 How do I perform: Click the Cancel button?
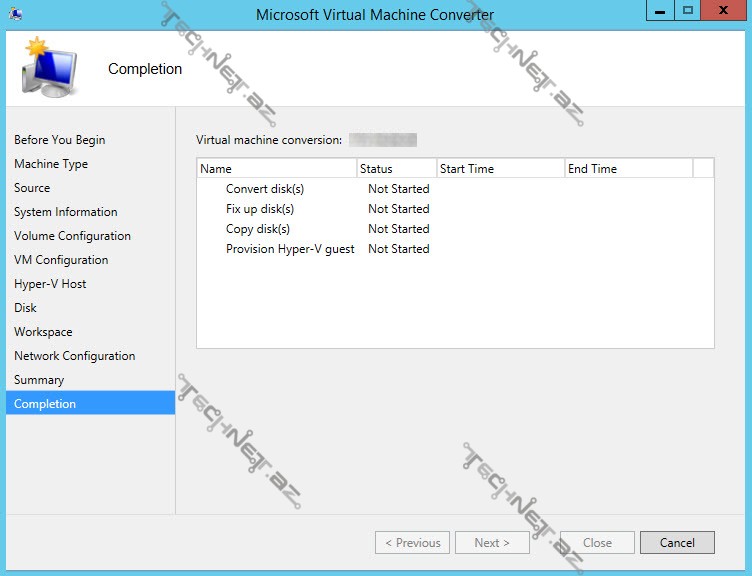pyautogui.click(x=677, y=542)
